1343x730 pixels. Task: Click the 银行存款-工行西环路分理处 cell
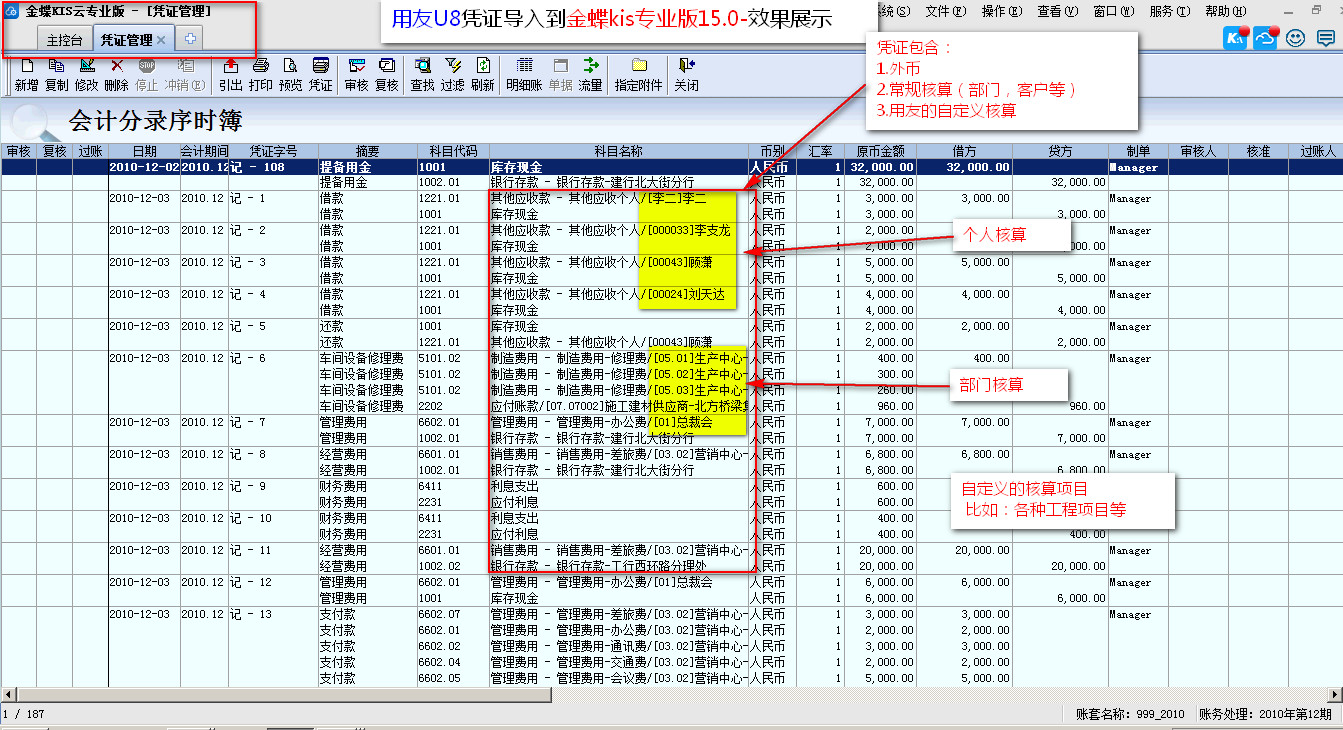pos(619,566)
